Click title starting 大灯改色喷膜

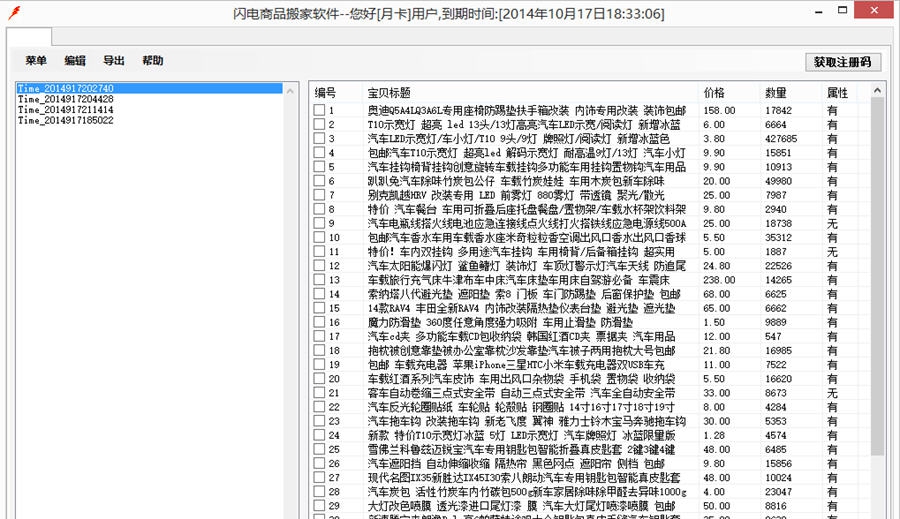click(521, 506)
